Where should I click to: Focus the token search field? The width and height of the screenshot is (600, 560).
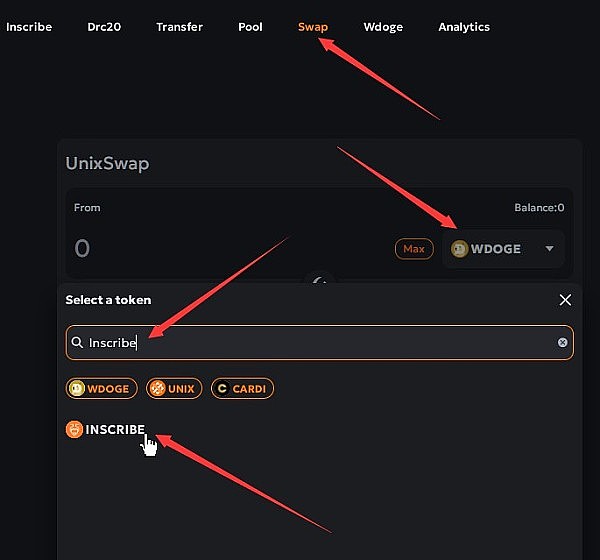(x=320, y=343)
